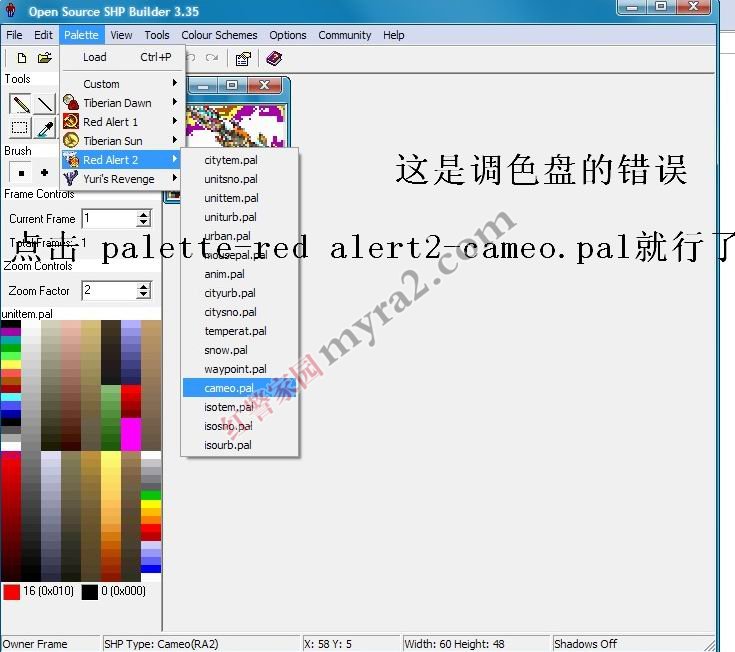Select uniturb.pal palette
The width and height of the screenshot is (735, 652).
pyautogui.click(x=240, y=217)
